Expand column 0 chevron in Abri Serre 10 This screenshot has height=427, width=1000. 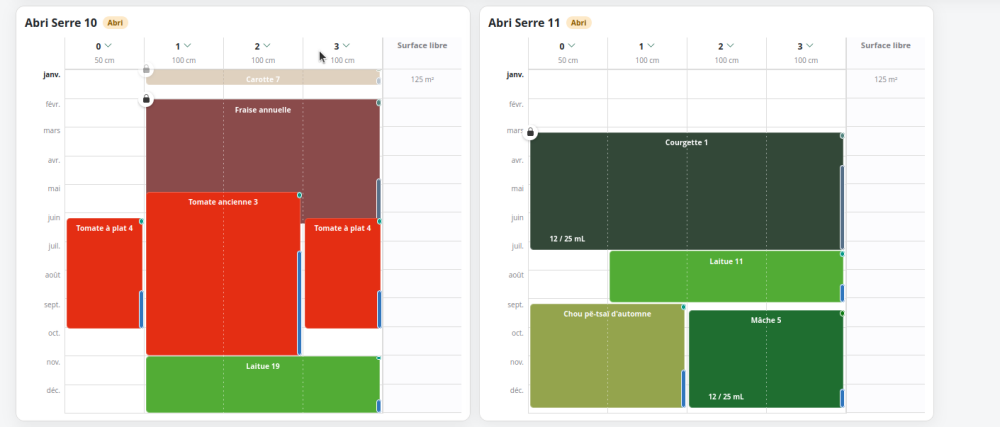108,45
